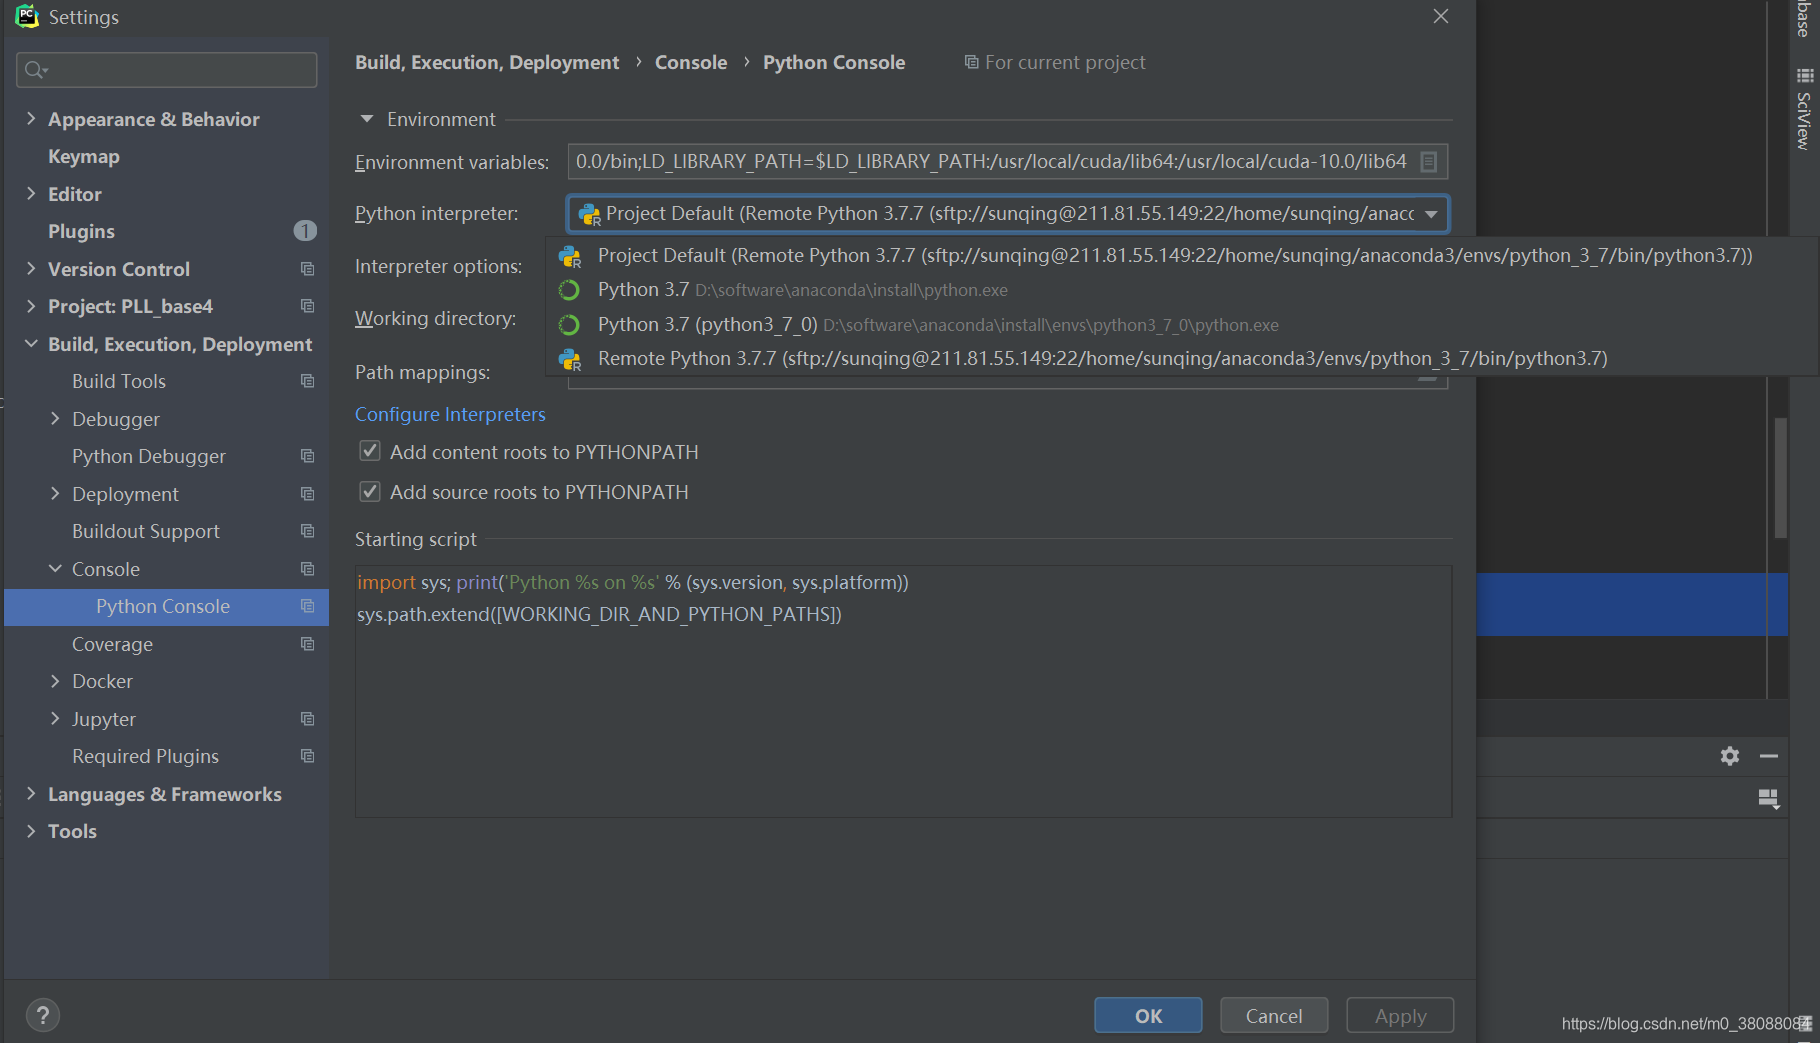Click the For current project icon
The image size is (1820, 1043).
(971, 62)
